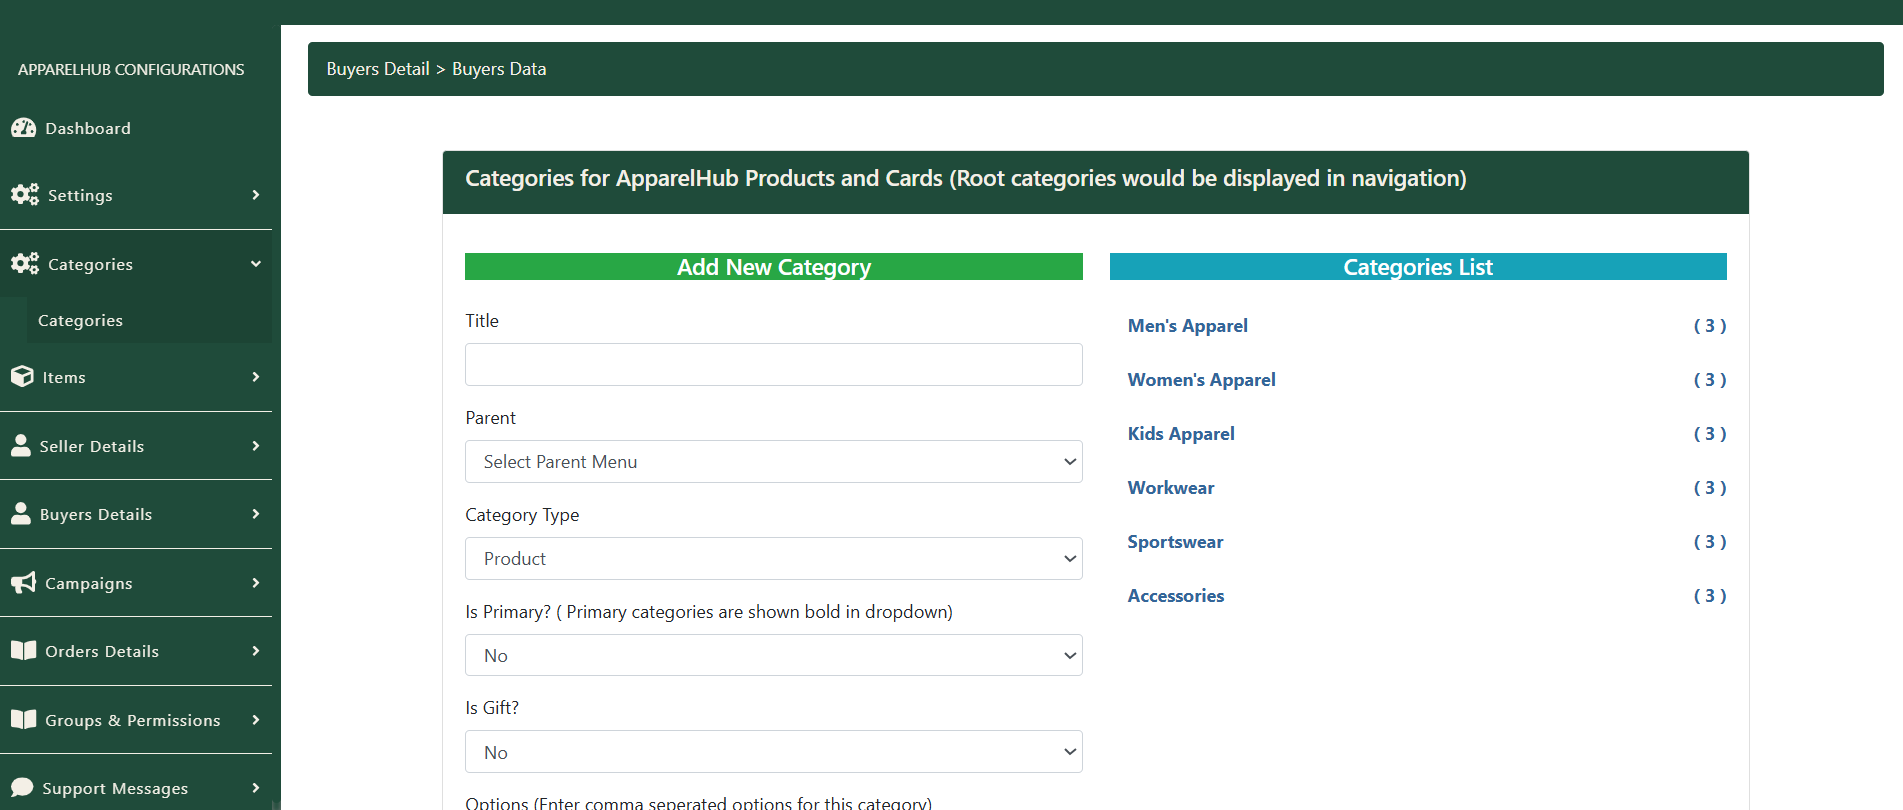Open Settings menu item
Image resolution: width=1903 pixels, height=810 pixels.
[136, 195]
